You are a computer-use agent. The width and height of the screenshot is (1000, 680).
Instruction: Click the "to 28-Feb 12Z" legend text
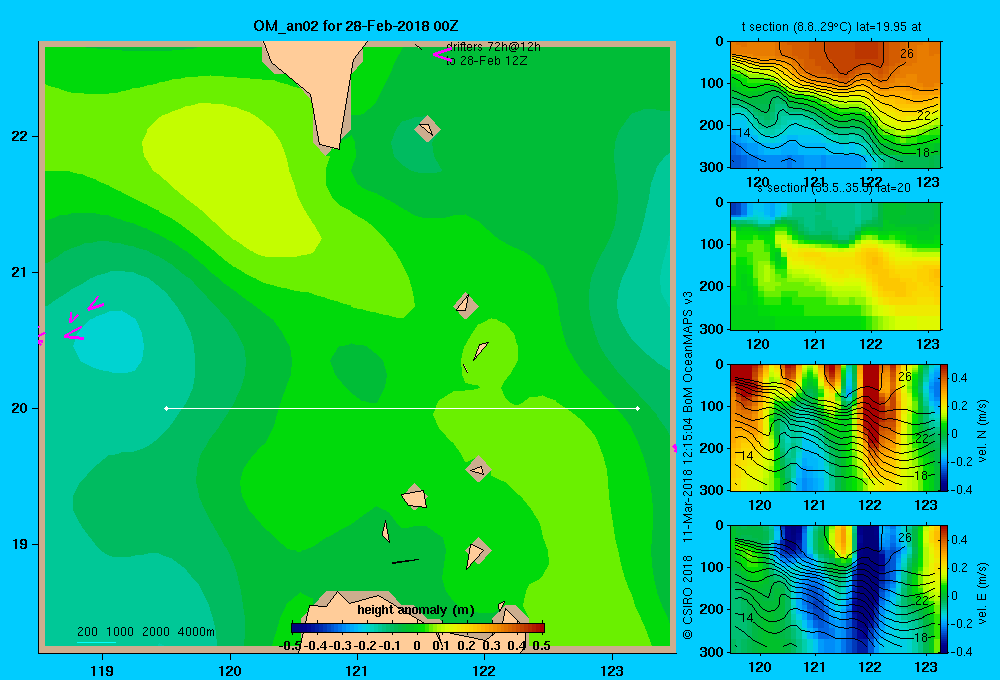click(487, 61)
